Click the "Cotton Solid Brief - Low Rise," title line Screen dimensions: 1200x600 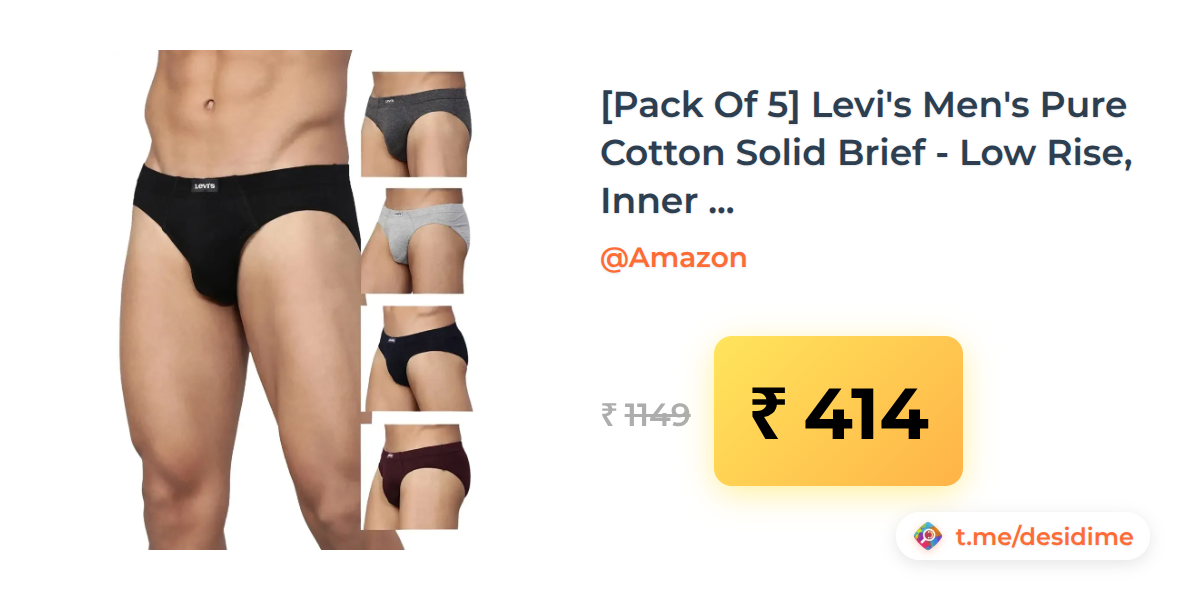point(867,153)
